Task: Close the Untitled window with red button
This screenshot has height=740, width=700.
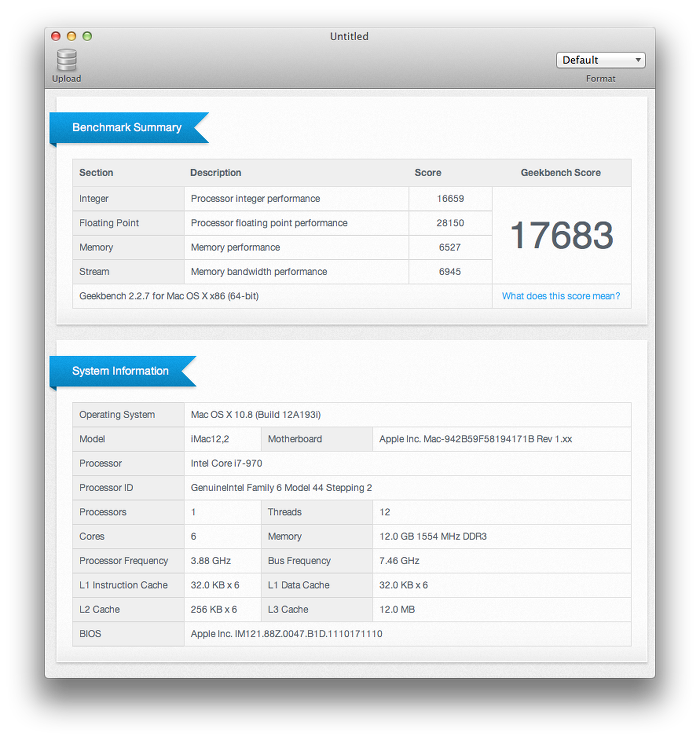Action: [x=56, y=36]
